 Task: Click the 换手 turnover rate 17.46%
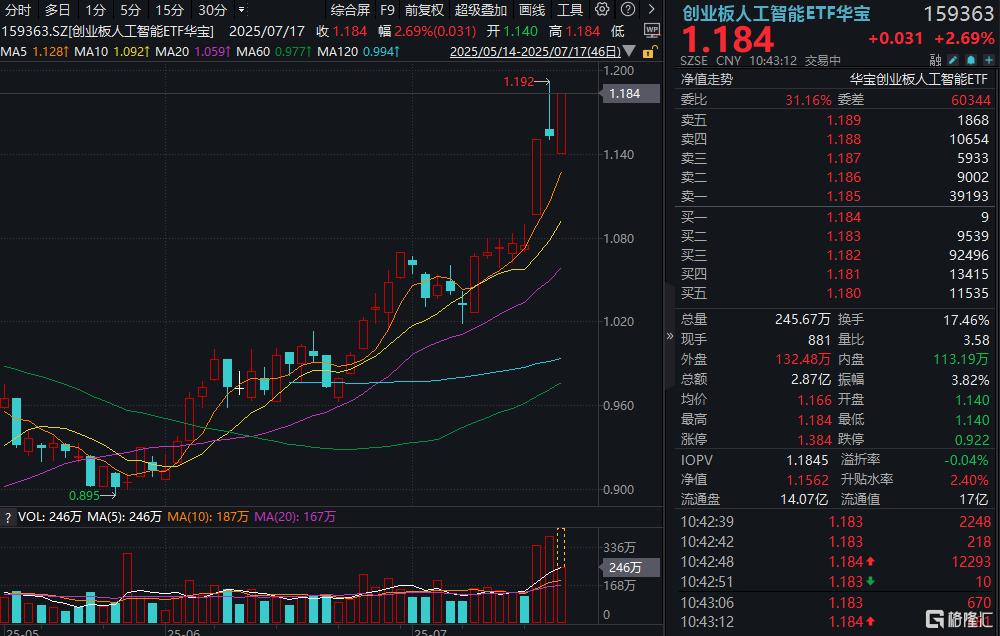tap(966, 320)
